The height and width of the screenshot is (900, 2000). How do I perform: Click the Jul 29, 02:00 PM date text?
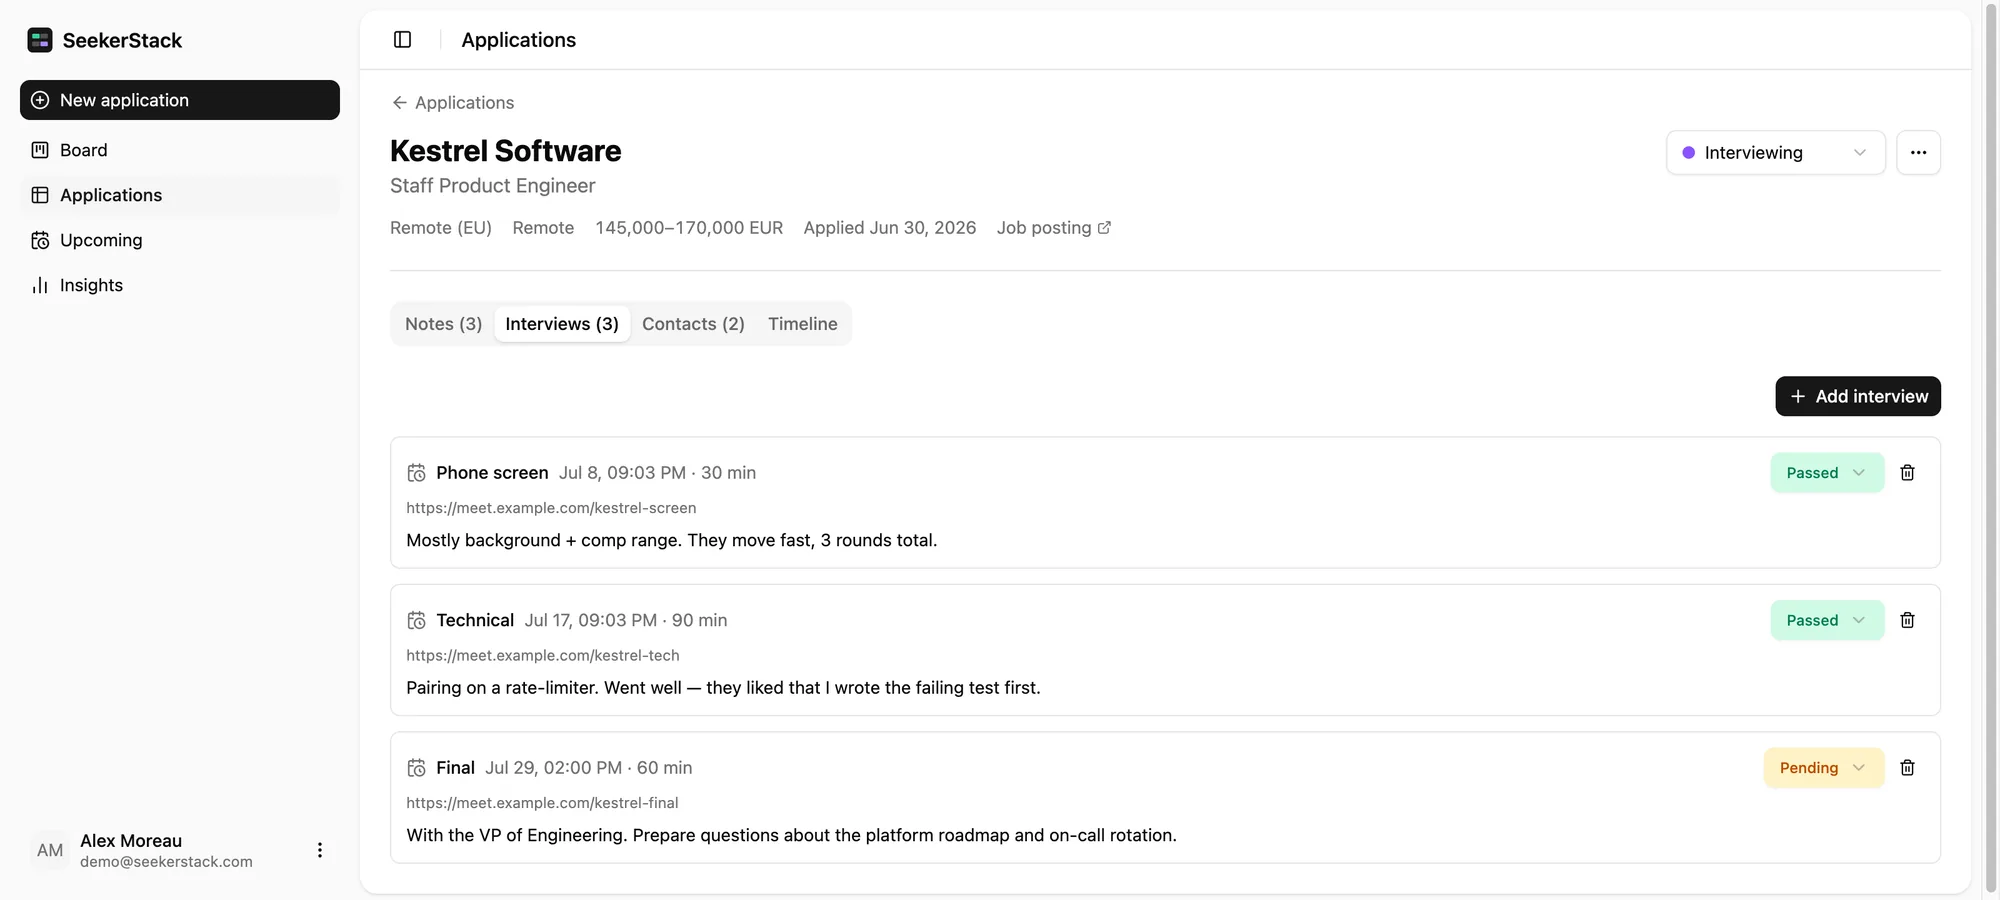(x=553, y=768)
